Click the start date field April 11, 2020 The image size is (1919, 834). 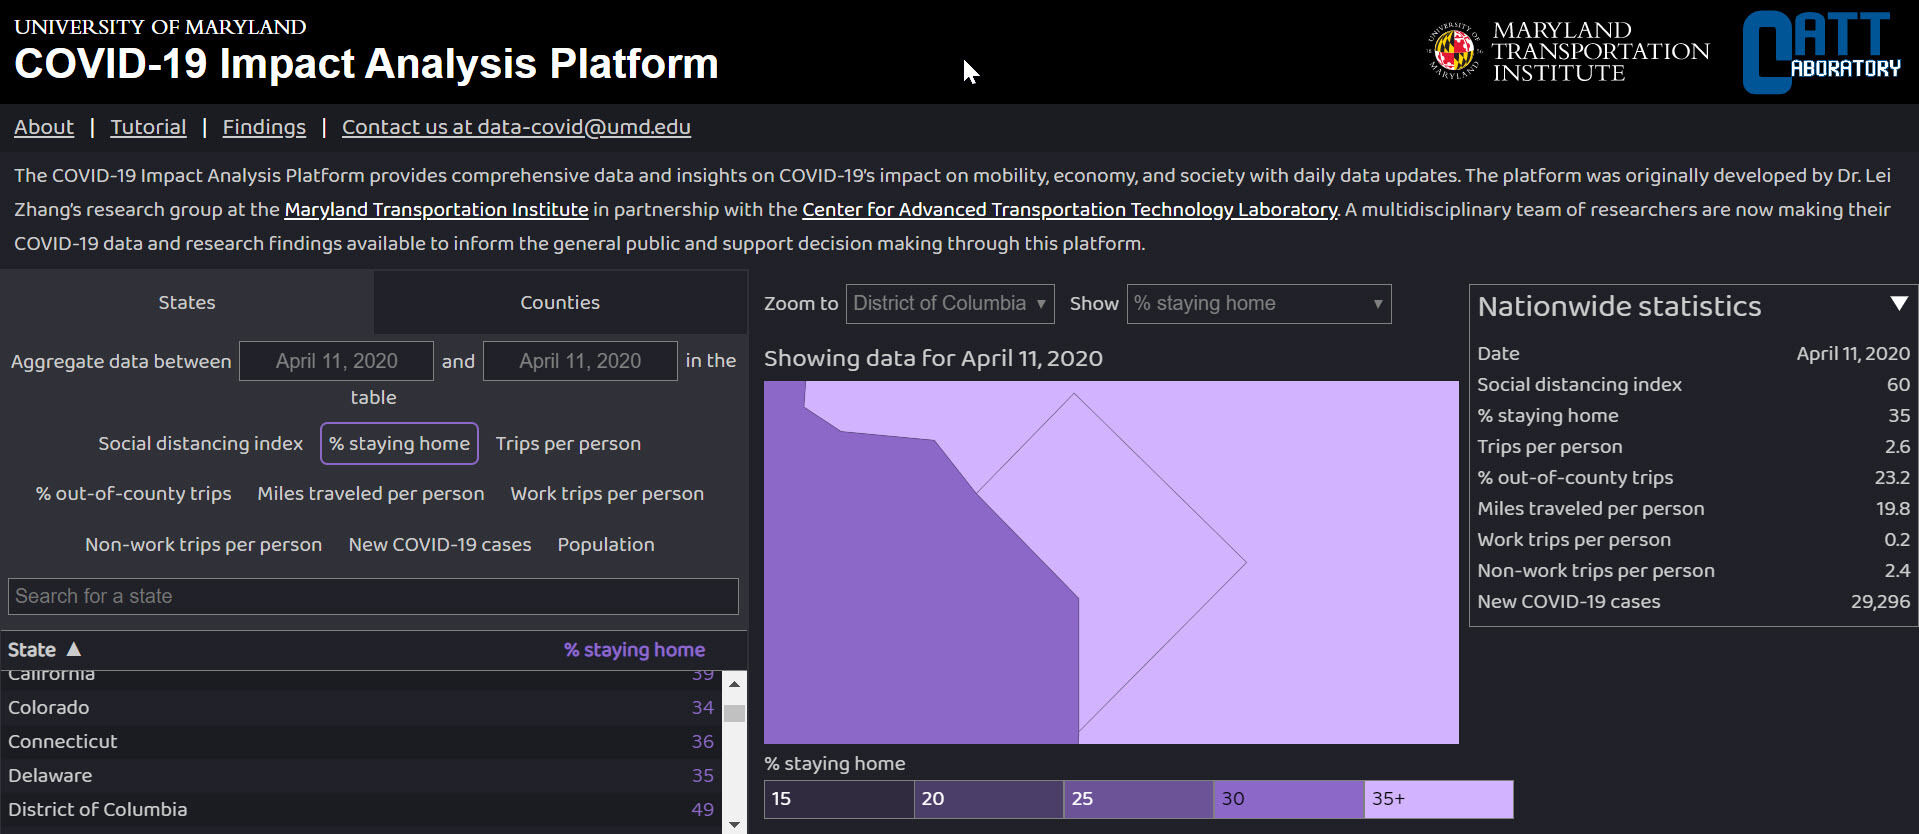pos(336,361)
